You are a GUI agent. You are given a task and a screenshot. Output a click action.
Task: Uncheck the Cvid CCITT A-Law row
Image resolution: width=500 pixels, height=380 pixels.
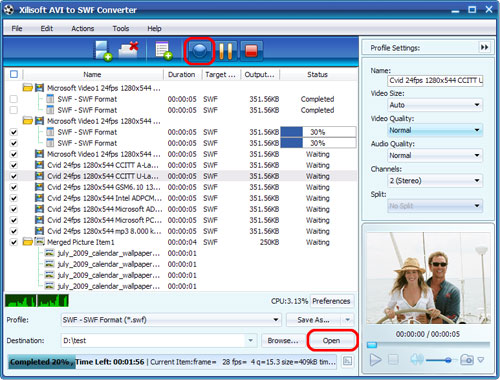14,165
